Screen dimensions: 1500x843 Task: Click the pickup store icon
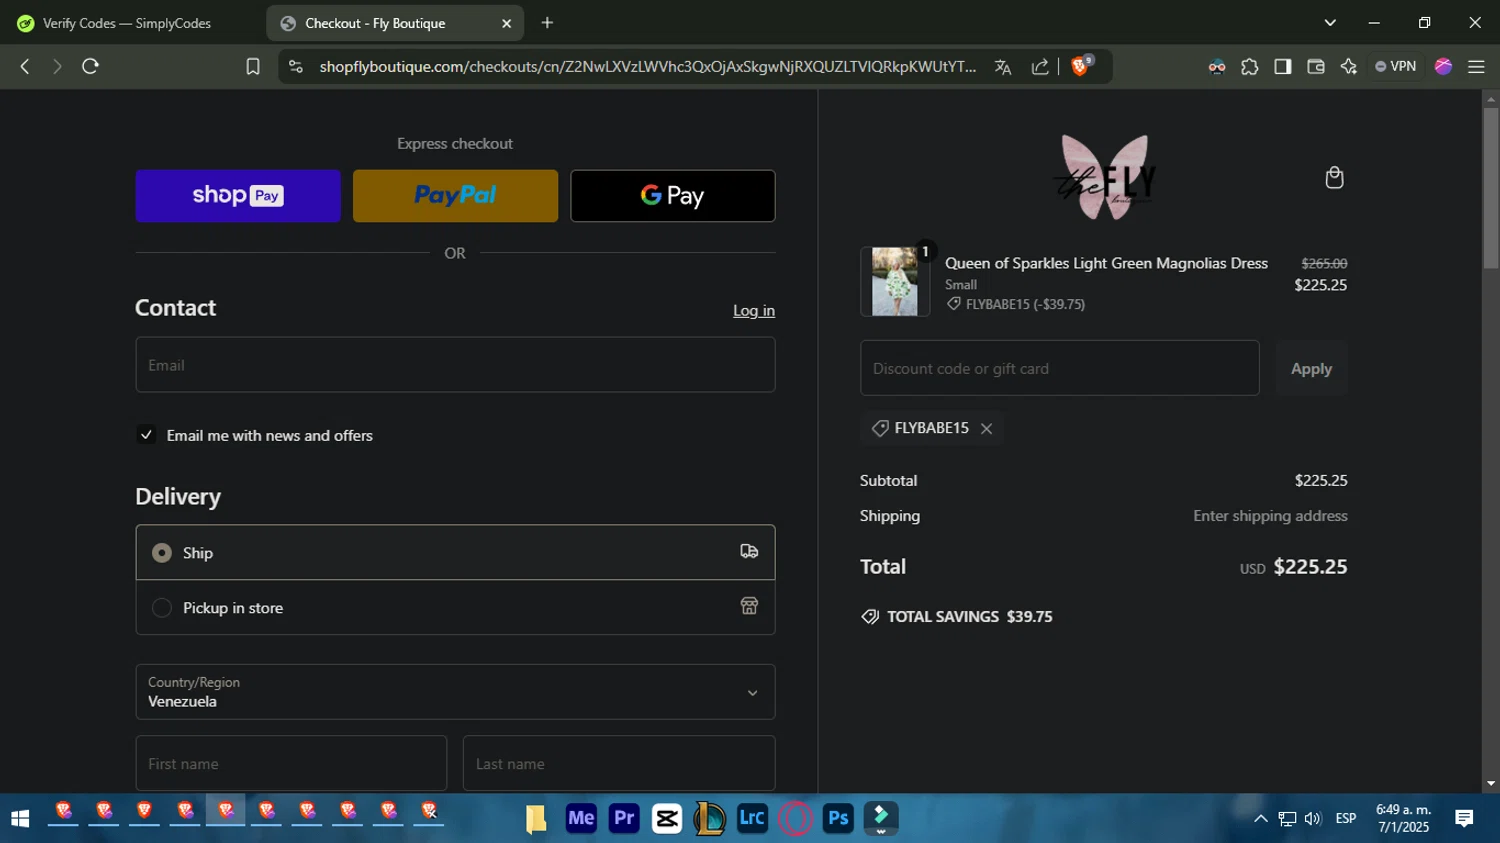pyautogui.click(x=749, y=606)
